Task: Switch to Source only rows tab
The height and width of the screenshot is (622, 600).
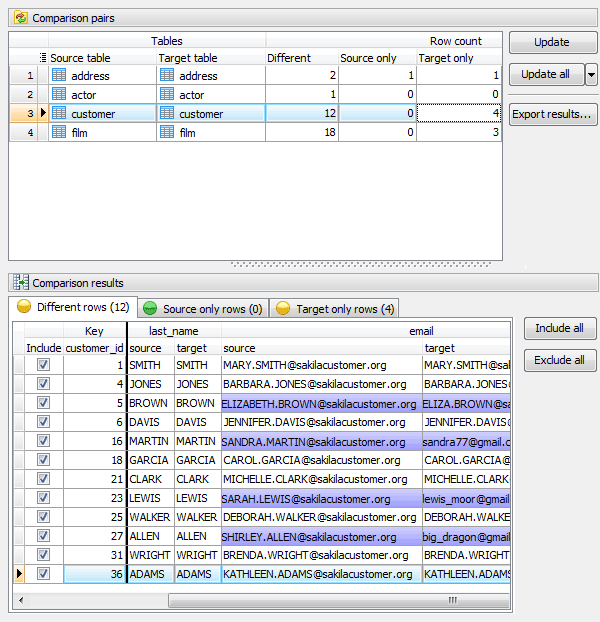Action: (x=203, y=309)
